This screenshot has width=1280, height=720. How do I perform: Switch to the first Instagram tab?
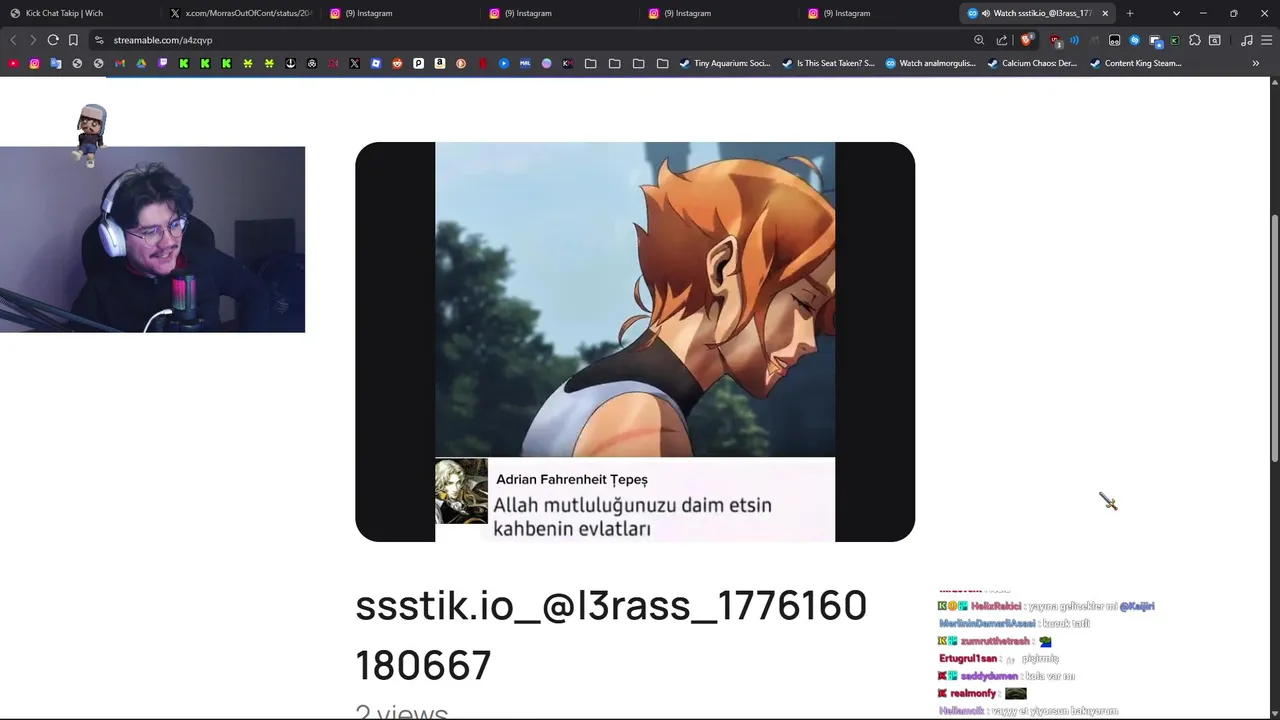400,13
